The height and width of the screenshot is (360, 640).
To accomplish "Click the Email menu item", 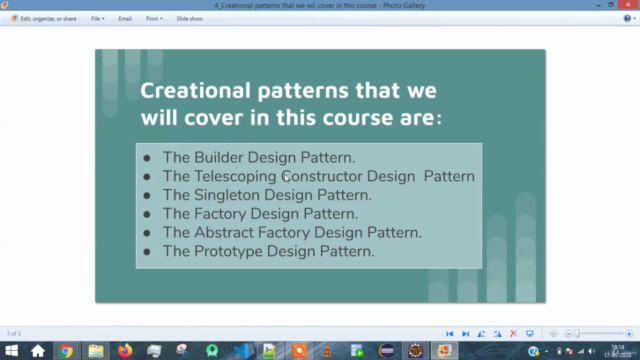I will tap(125, 19).
